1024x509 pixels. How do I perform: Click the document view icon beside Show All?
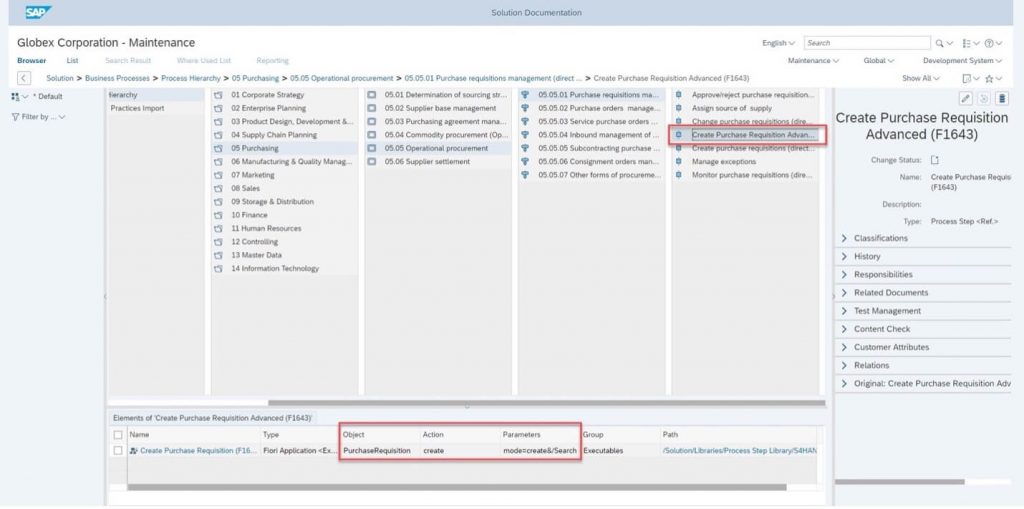click(x=967, y=78)
